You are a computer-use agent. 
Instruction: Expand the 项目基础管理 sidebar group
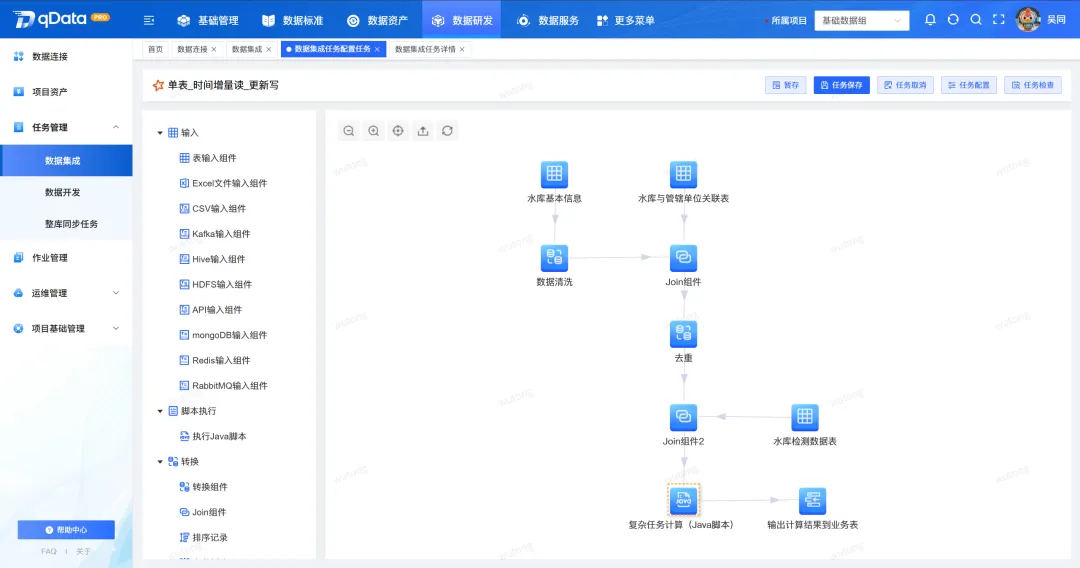116,328
